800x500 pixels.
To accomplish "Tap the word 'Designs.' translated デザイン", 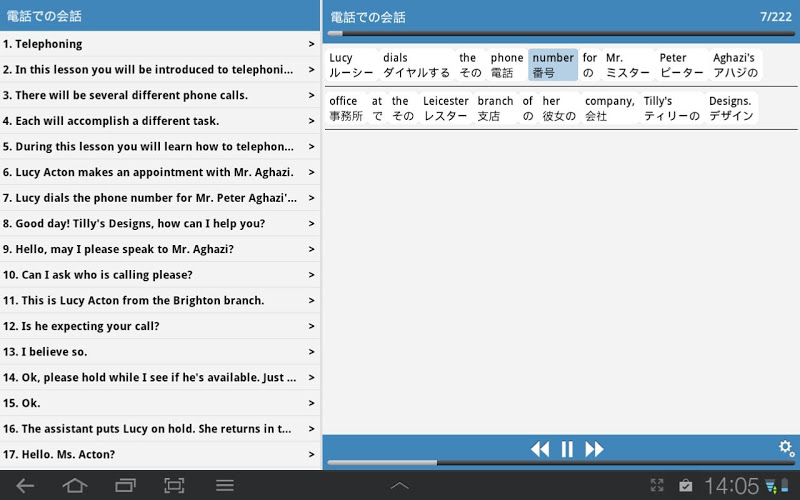I will tap(731, 108).
